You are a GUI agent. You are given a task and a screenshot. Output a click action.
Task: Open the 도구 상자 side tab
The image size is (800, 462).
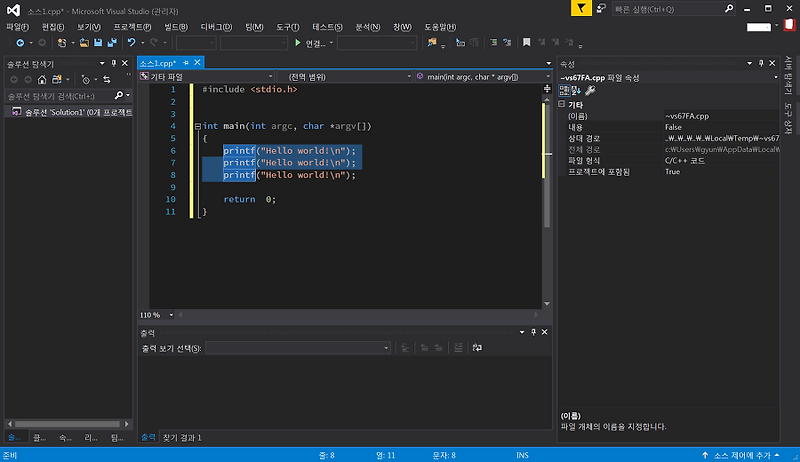(788, 118)
